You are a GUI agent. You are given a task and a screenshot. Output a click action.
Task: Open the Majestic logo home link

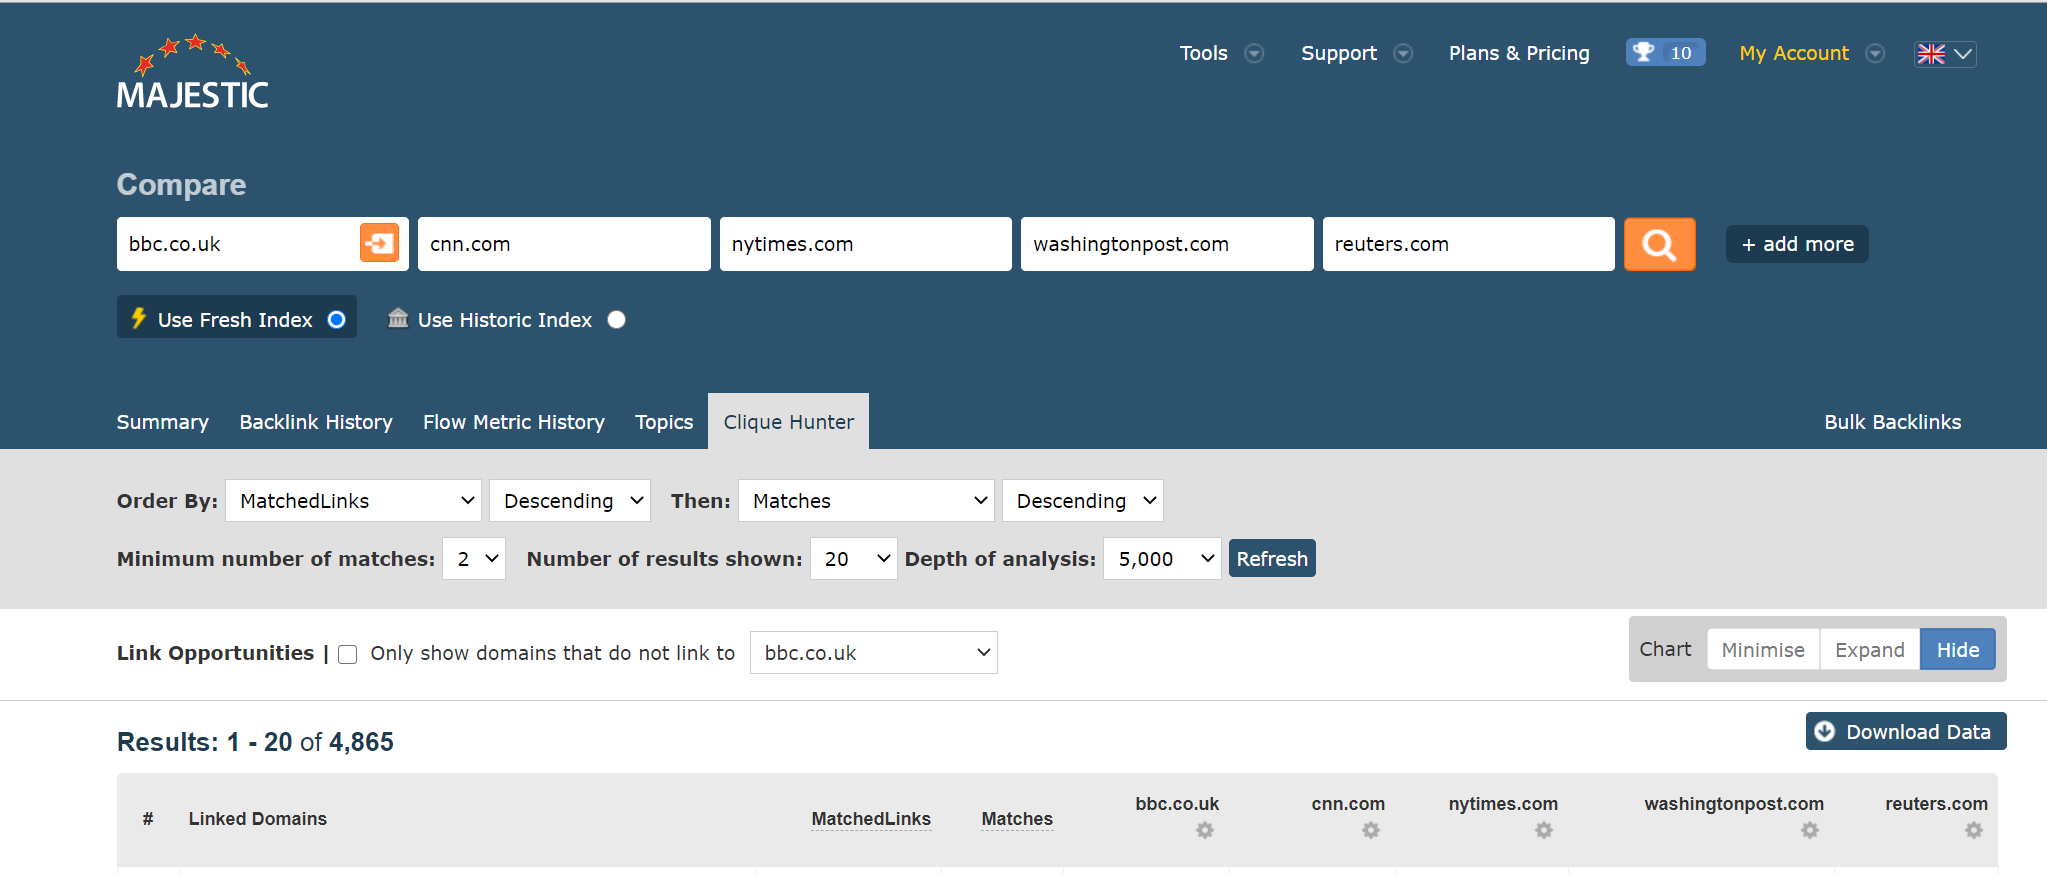pyautogui.click(x=193, y=72)
